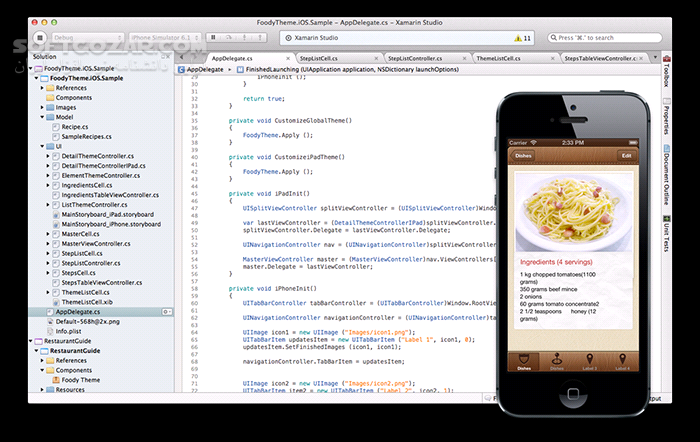Click AppDelegate in the breadcrumb bar
This screenshot has height=442, width=700.
click(x=205, y=70)
